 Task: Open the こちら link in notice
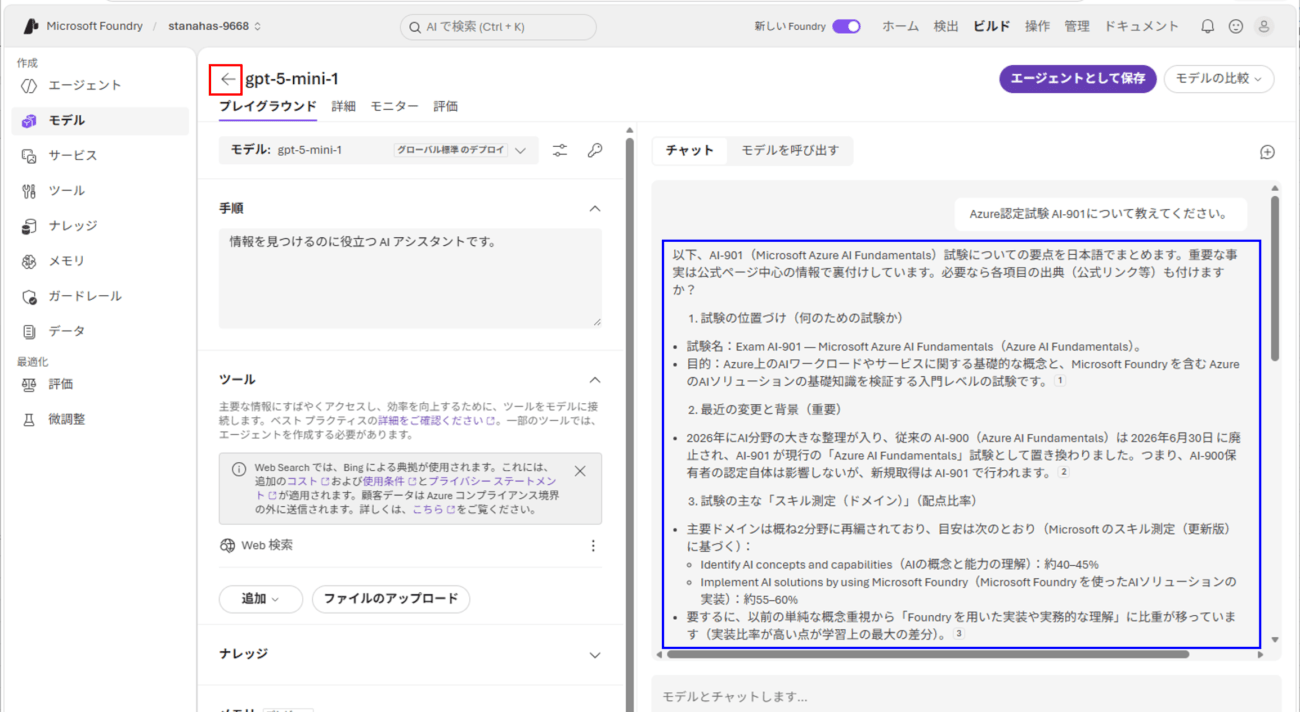pos(433,510)
